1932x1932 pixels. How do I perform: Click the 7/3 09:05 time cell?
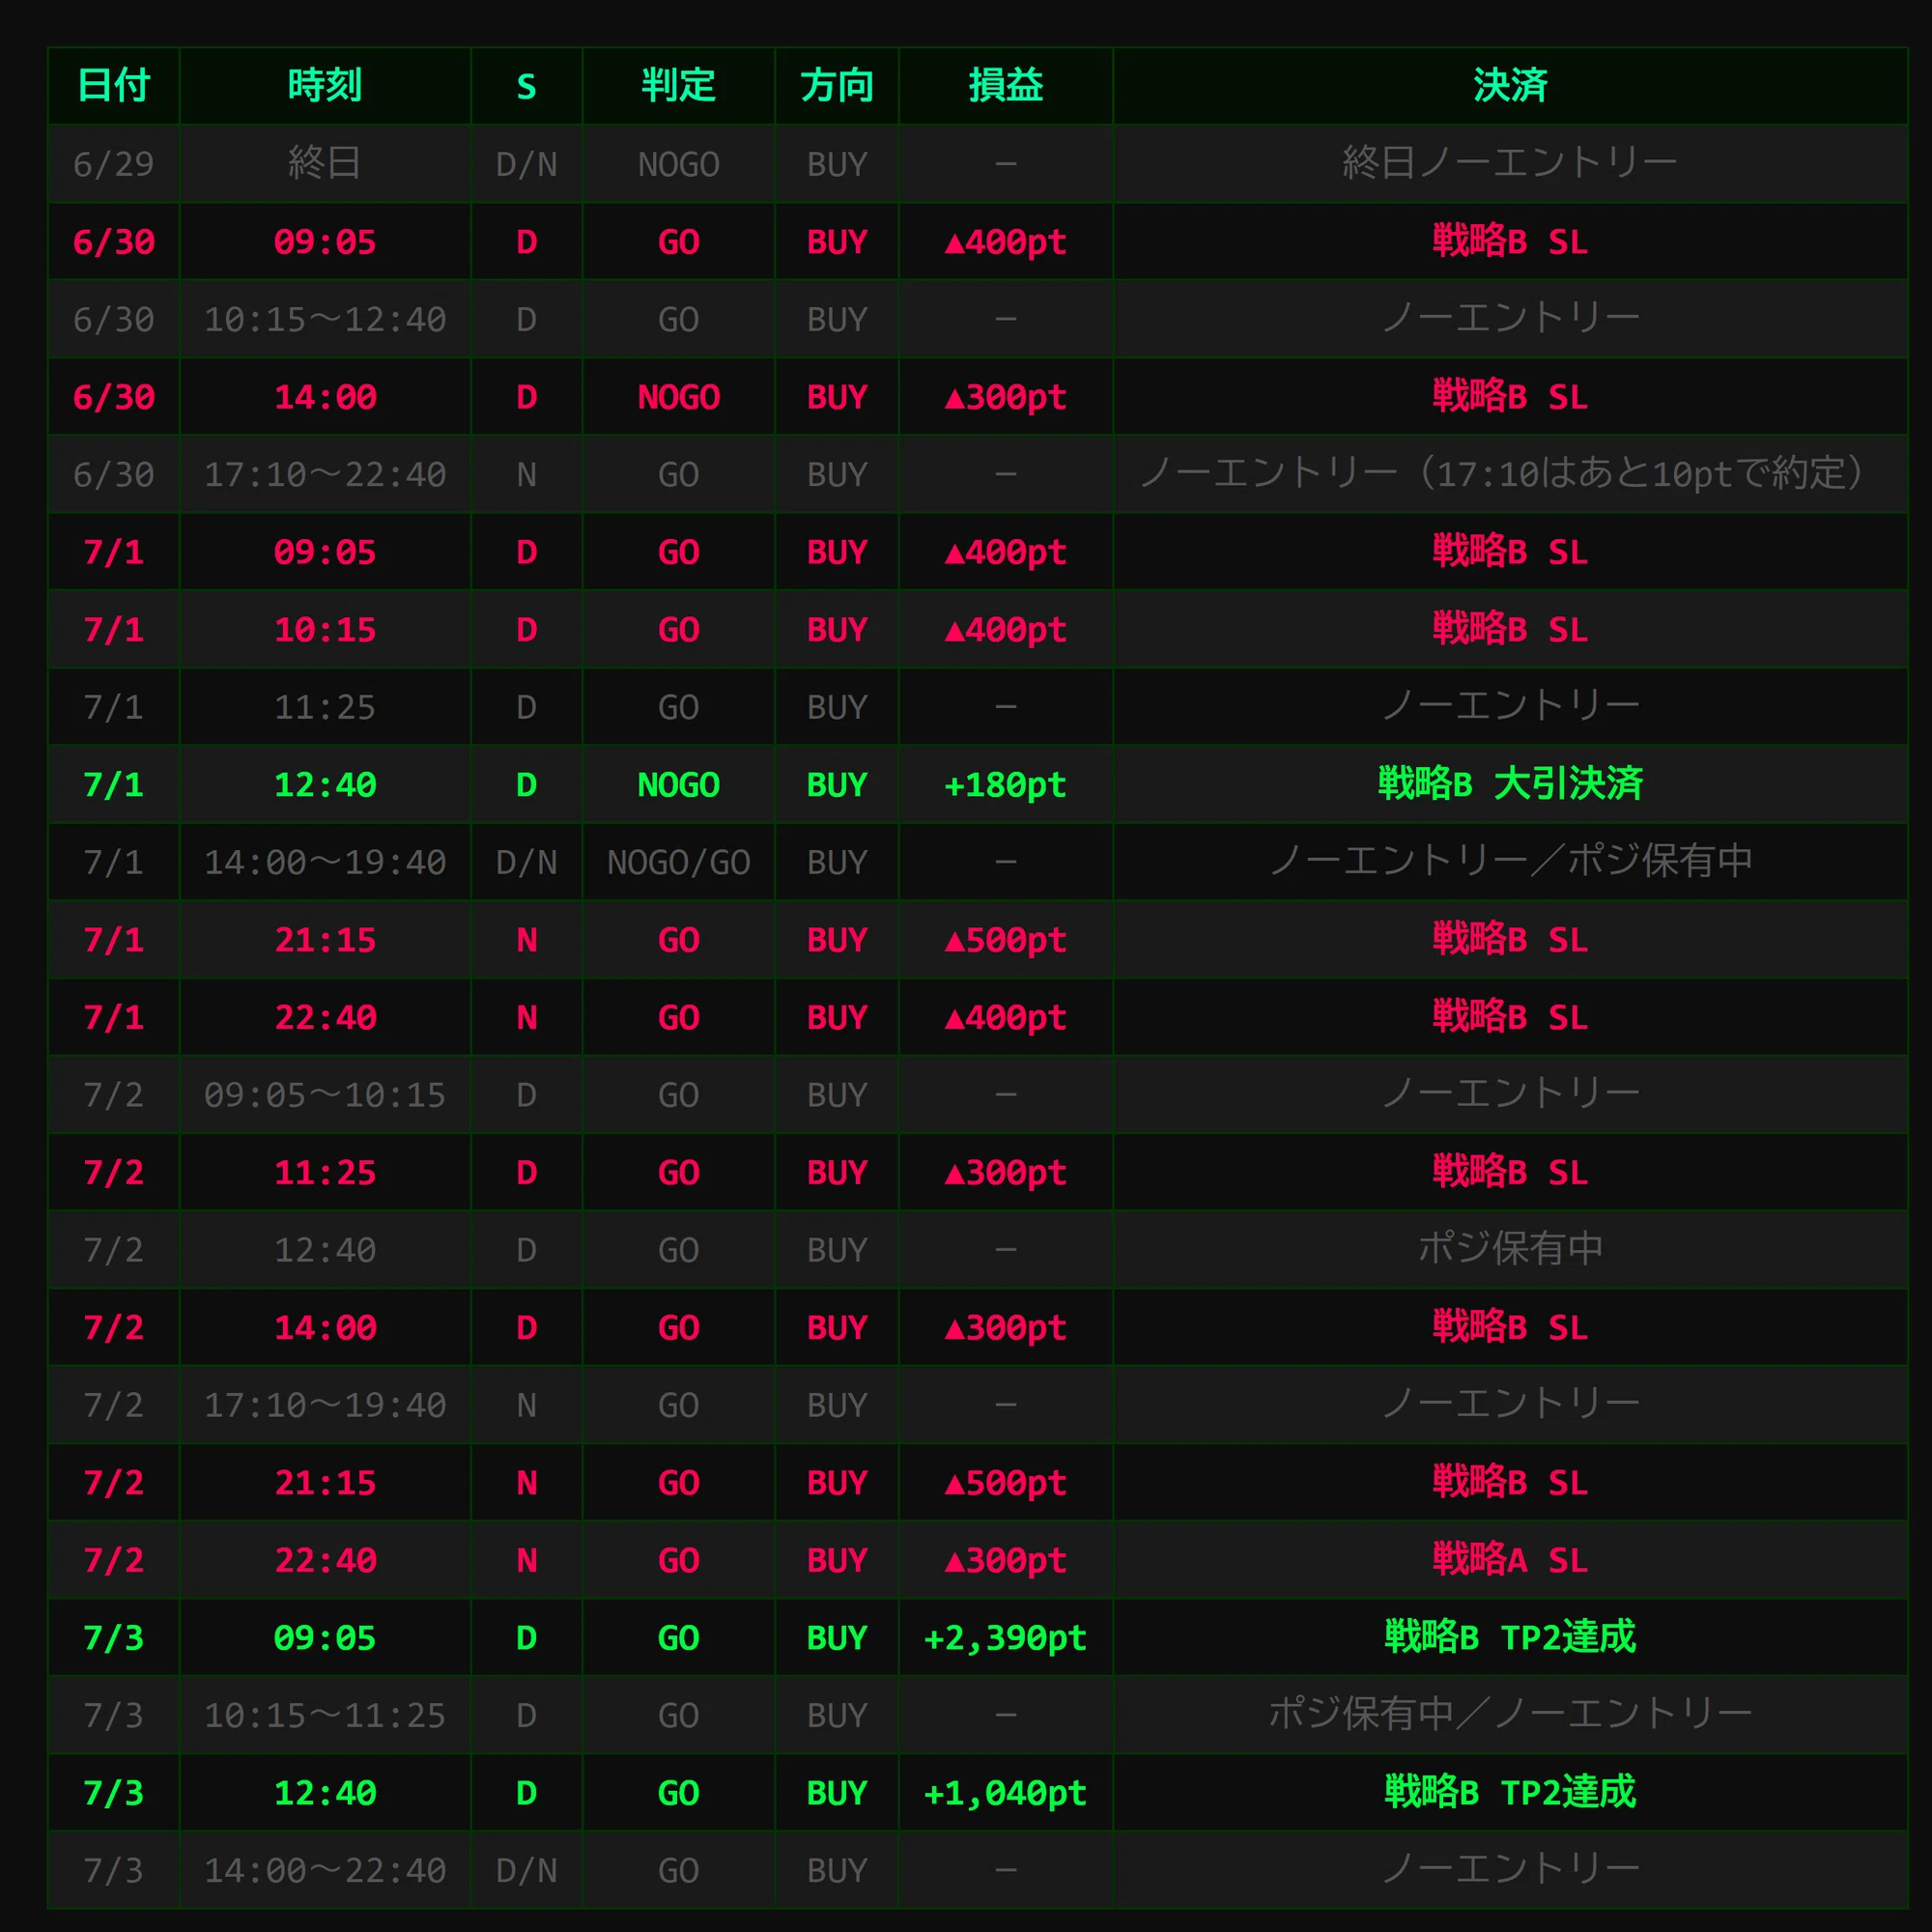click(x=325, y=1638)
